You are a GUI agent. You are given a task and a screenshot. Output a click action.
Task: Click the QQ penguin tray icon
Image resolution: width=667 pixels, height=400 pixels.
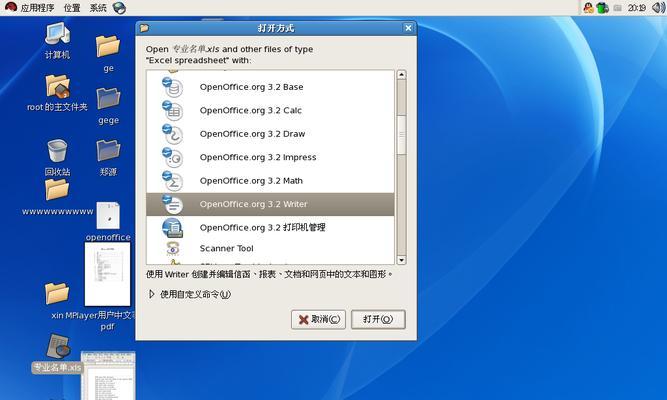coord(588,8)
